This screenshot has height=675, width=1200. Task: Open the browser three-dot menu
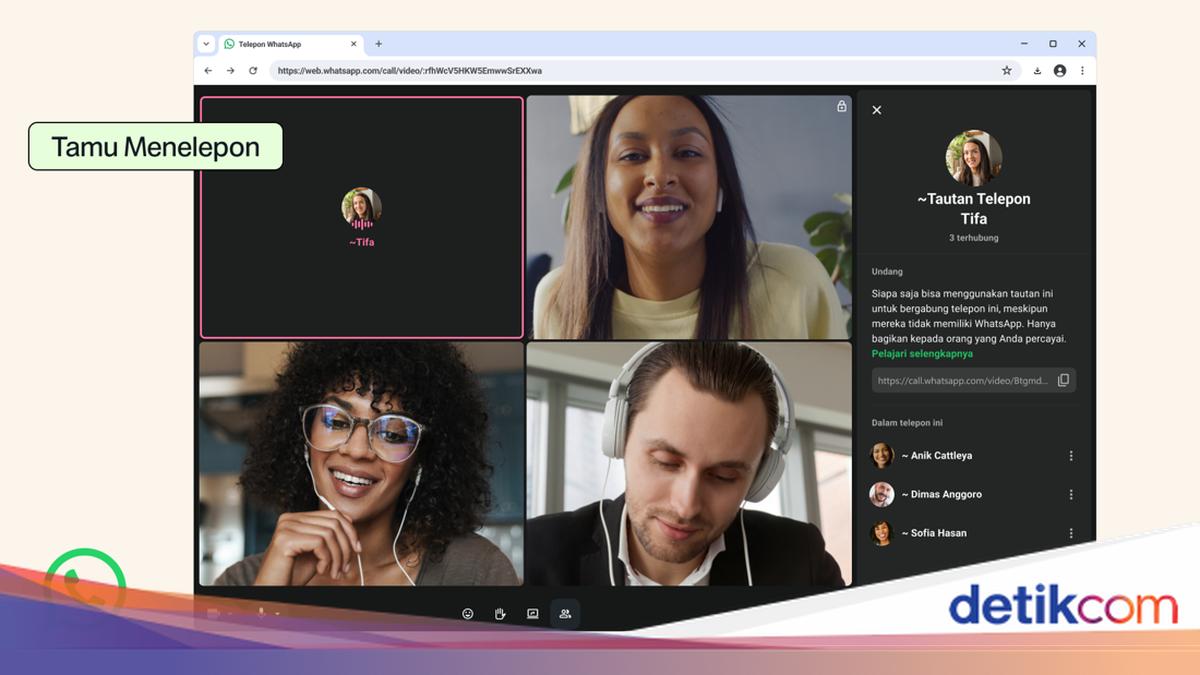[x=1081, y=71]
